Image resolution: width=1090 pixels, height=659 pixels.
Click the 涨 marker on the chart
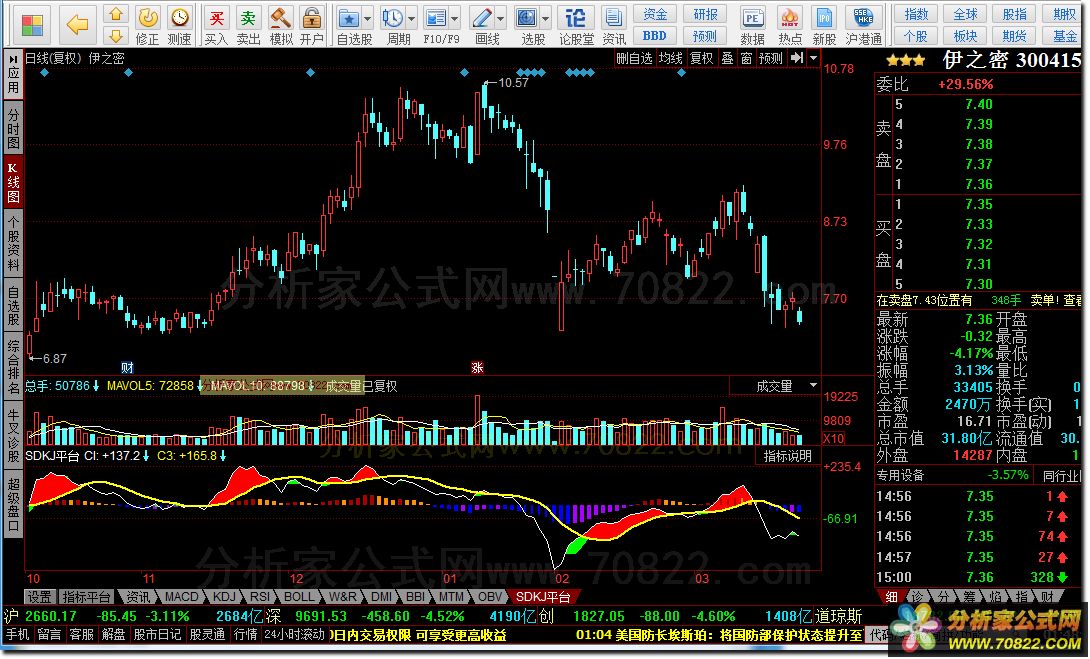click(x=477, y=367)
